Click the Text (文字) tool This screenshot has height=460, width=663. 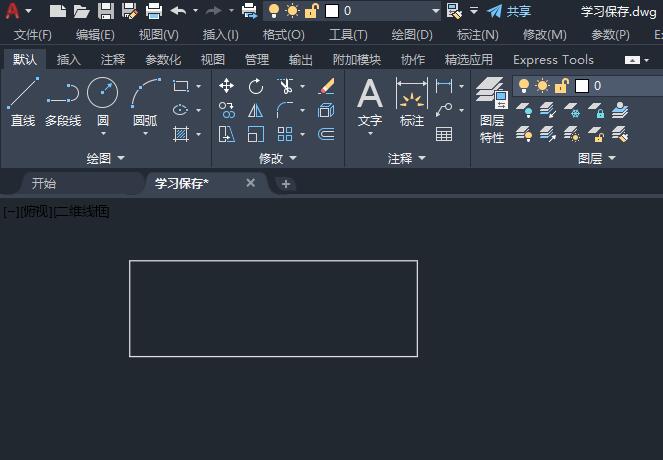(x=370, y=102)
